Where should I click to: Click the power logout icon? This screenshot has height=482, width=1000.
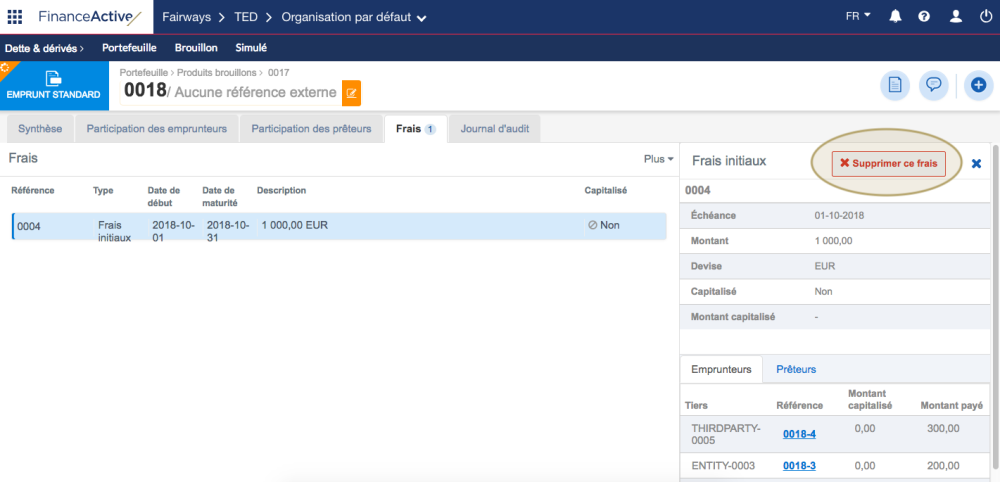[x=986, y=17]
